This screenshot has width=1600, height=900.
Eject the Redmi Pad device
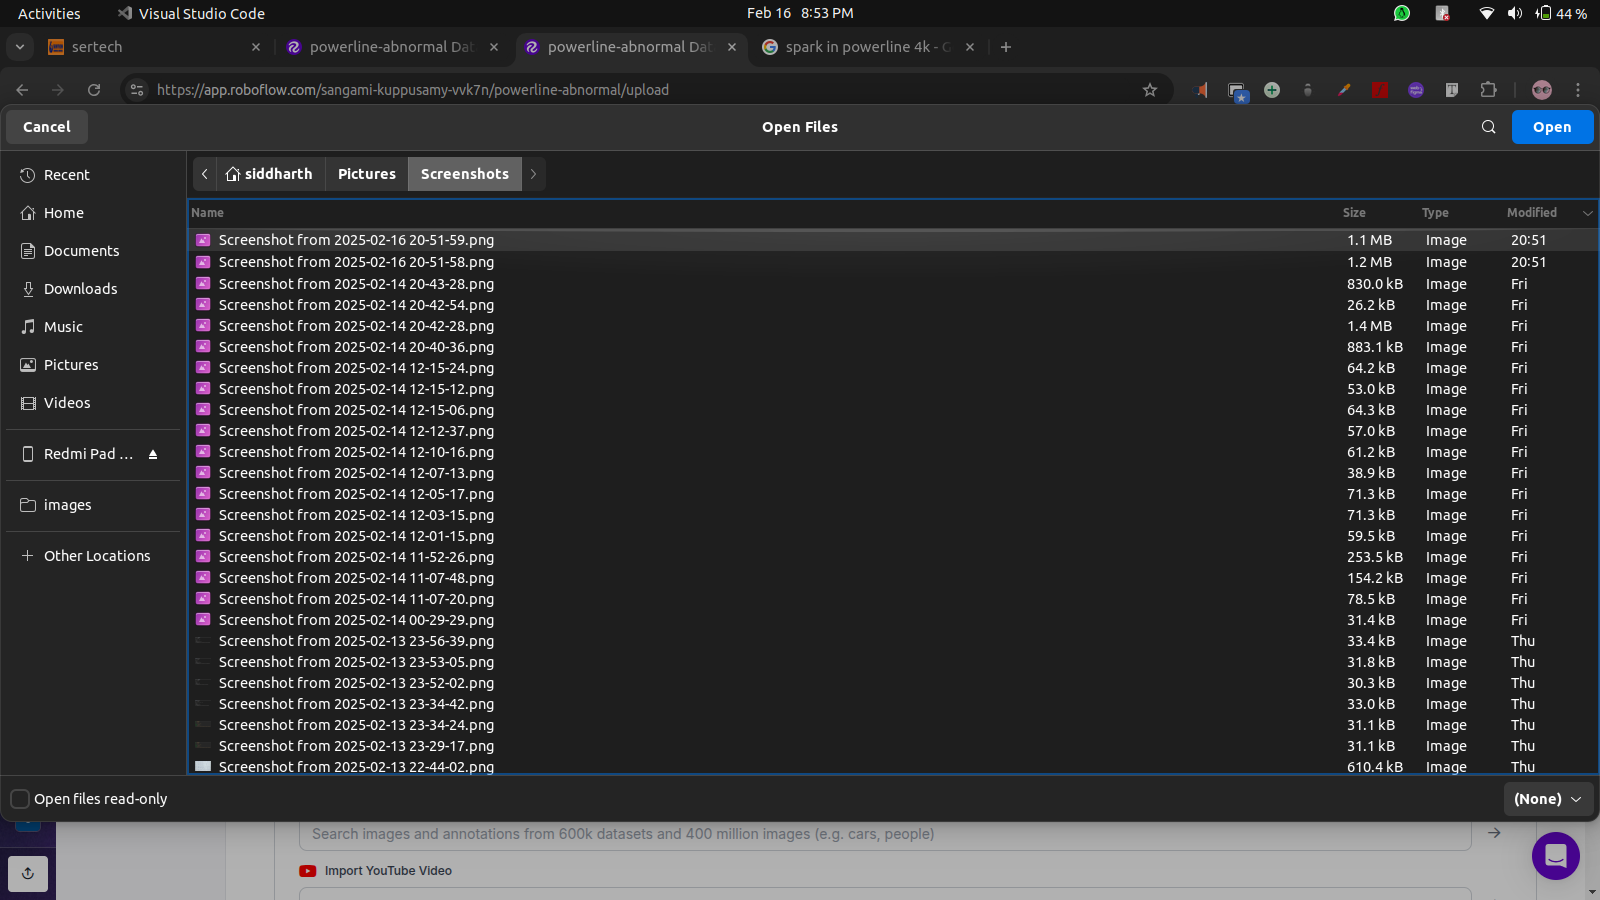coord(153,454)
